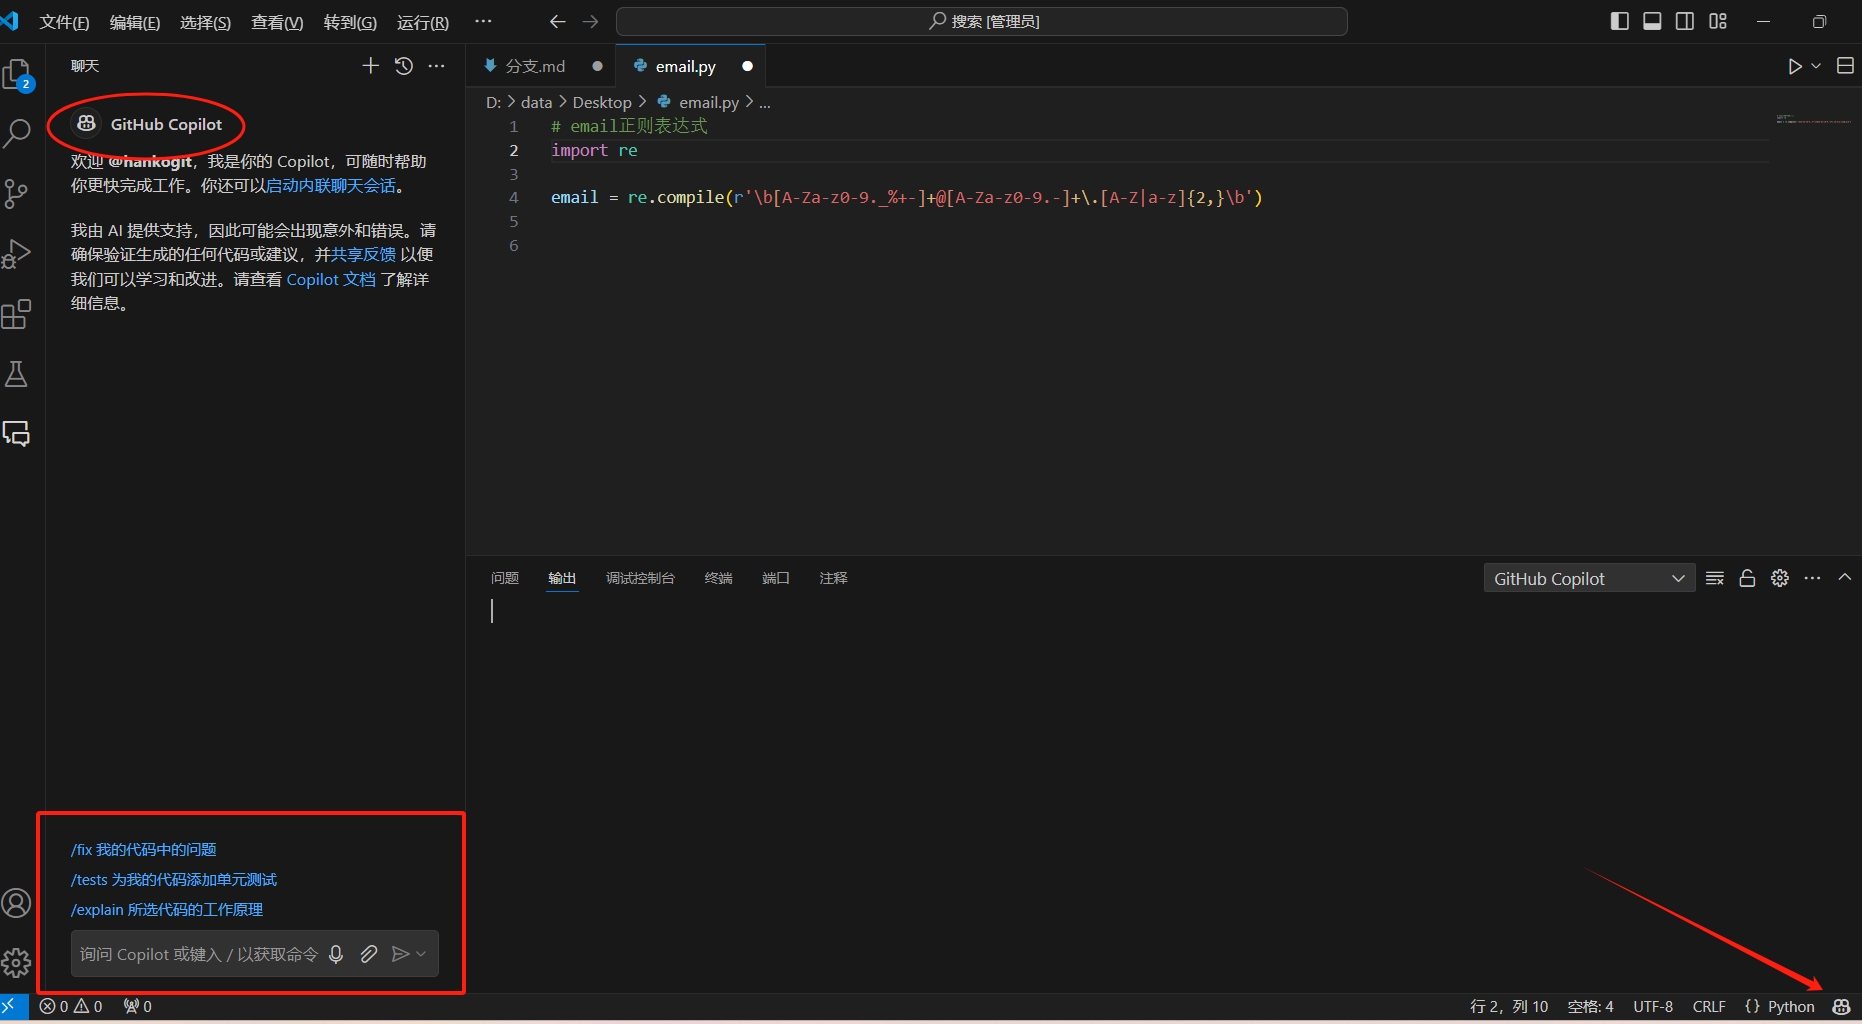Toggle the Panel layout visibility
The image size is (1862, 1024).
[x=1652, y=20]
